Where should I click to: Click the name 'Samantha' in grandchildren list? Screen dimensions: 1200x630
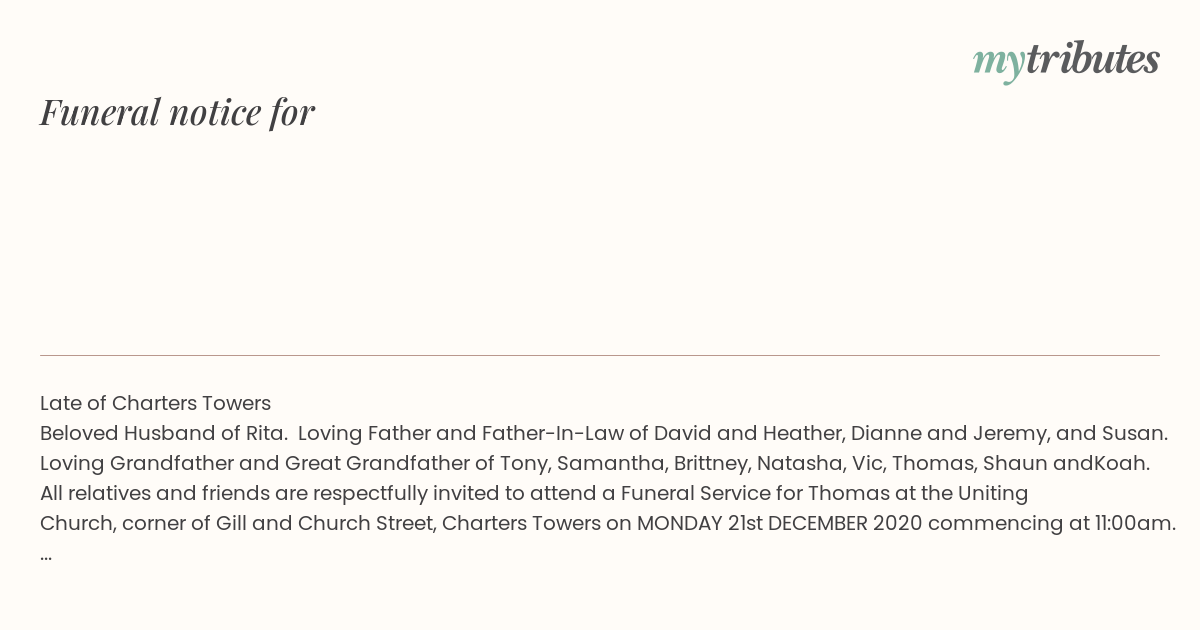coord(610,463)
